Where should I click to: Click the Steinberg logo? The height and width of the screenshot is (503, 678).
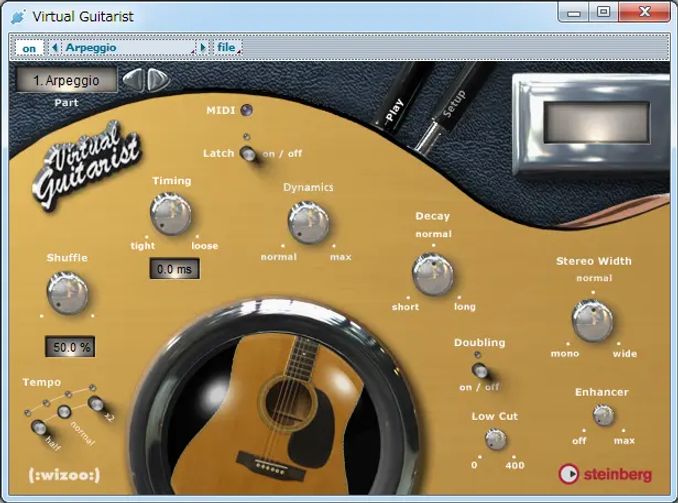tap(605, 472)
